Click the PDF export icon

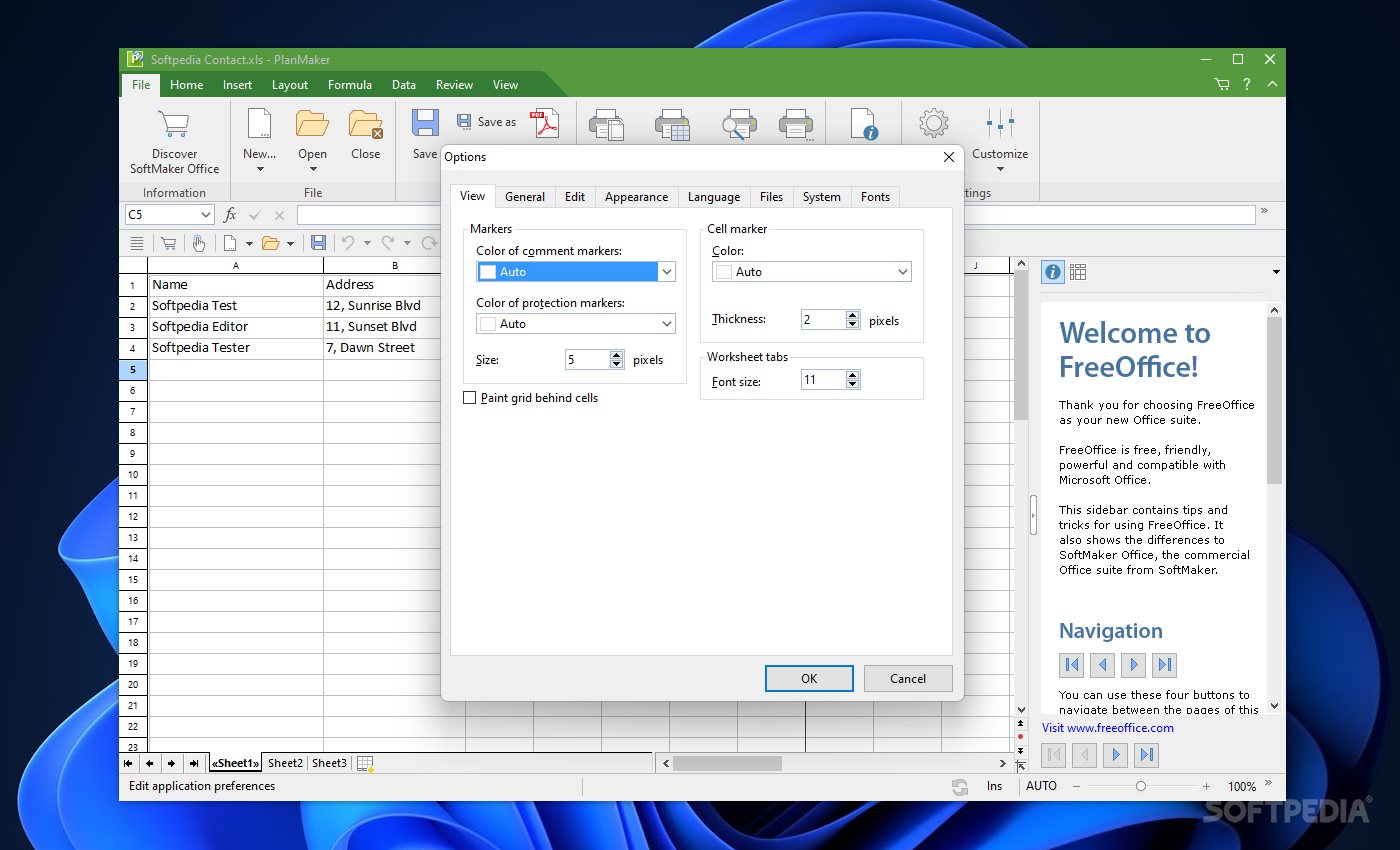(545, 123)
